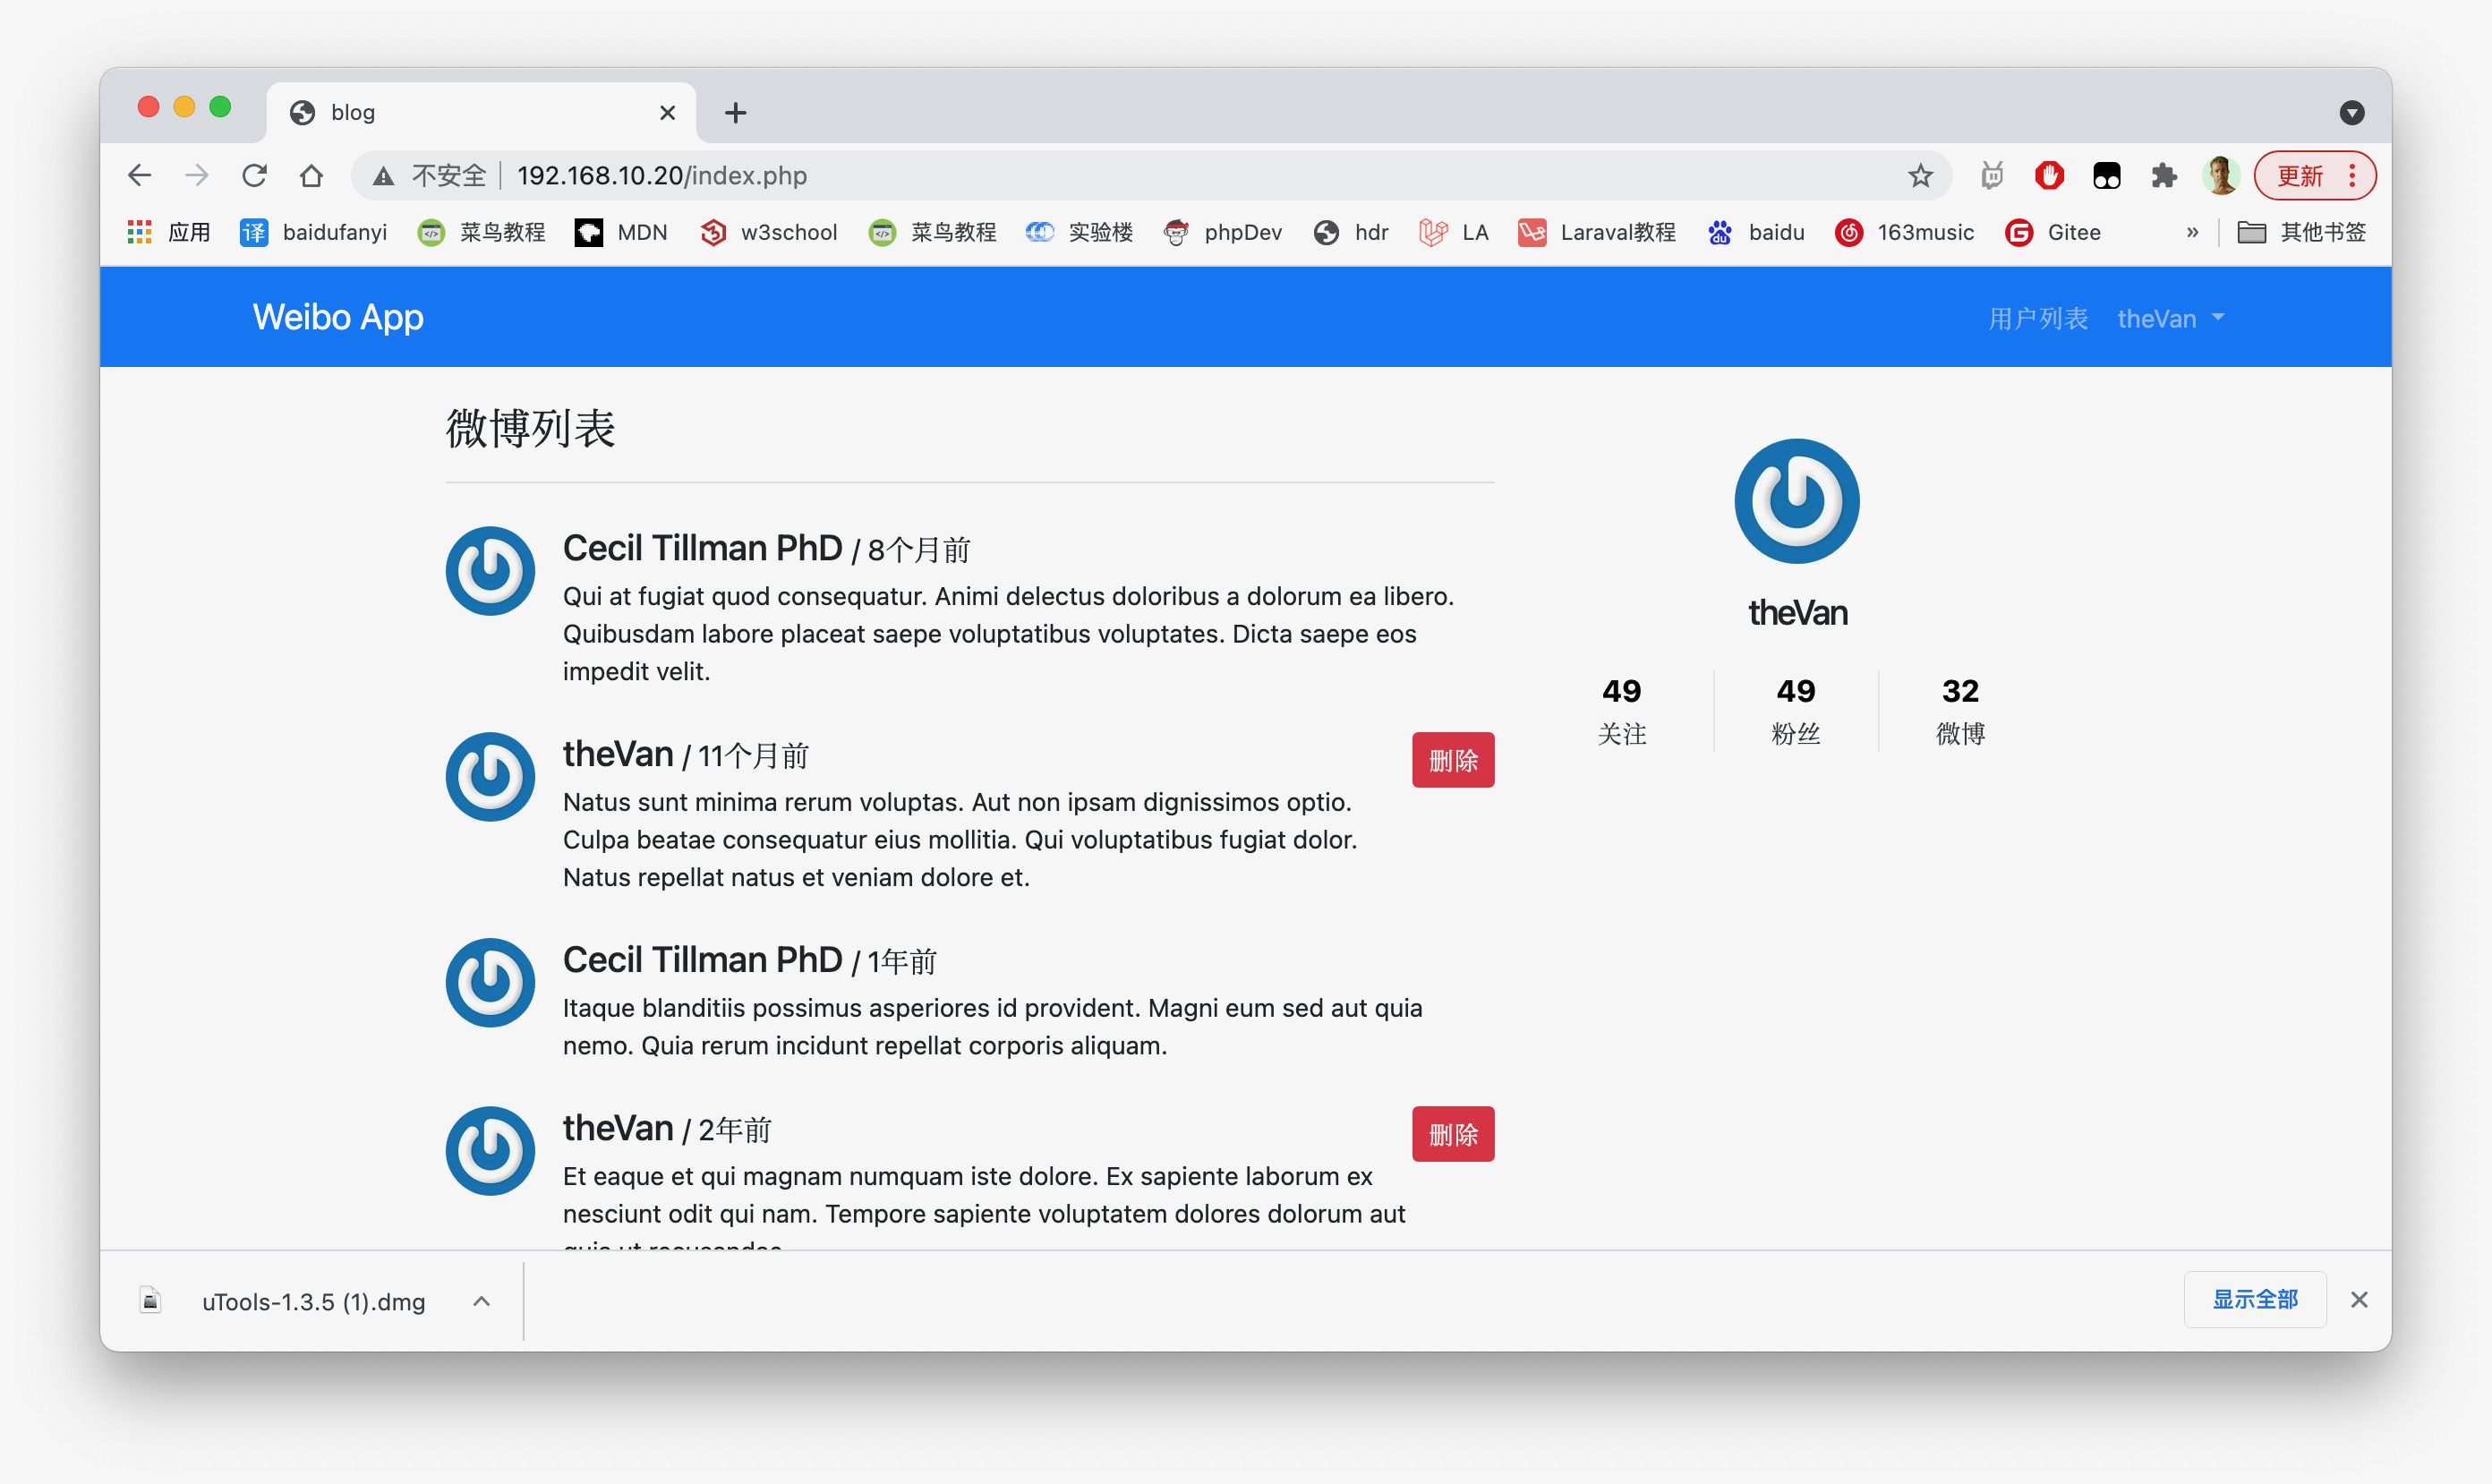Click the red hand ad-blocker extension icon
The width and height of the screenshot is (2492, 1484).
[2049, 176]
